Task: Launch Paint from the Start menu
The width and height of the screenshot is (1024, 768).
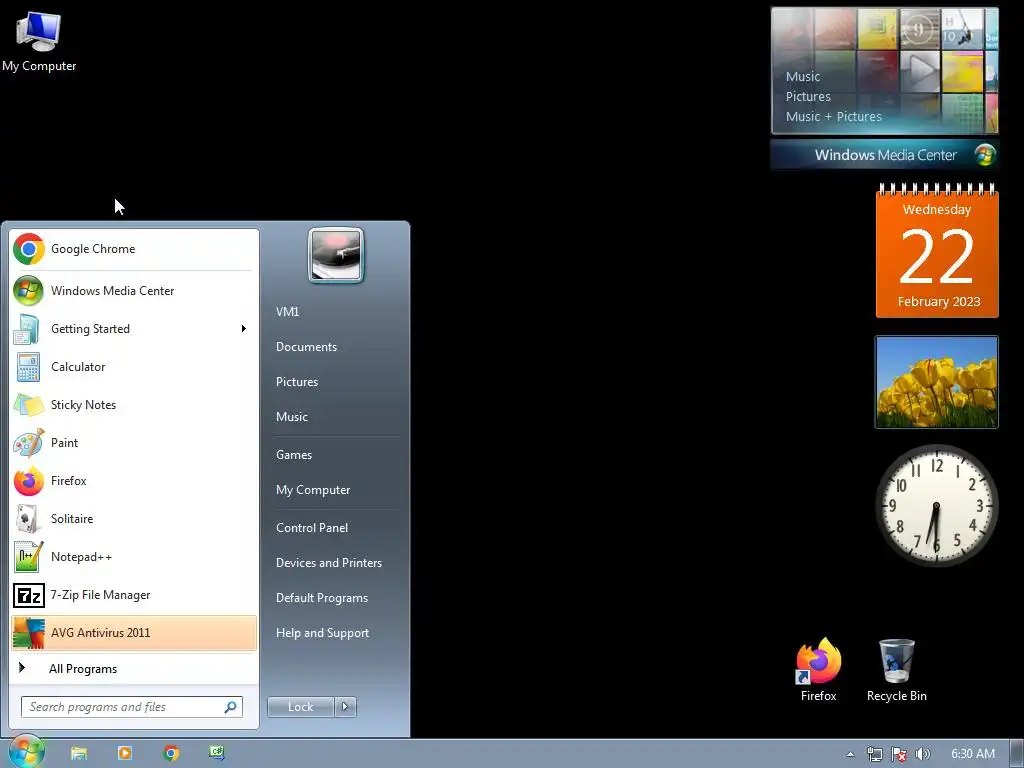Action: pyautogui.click(x=134, y=443)
